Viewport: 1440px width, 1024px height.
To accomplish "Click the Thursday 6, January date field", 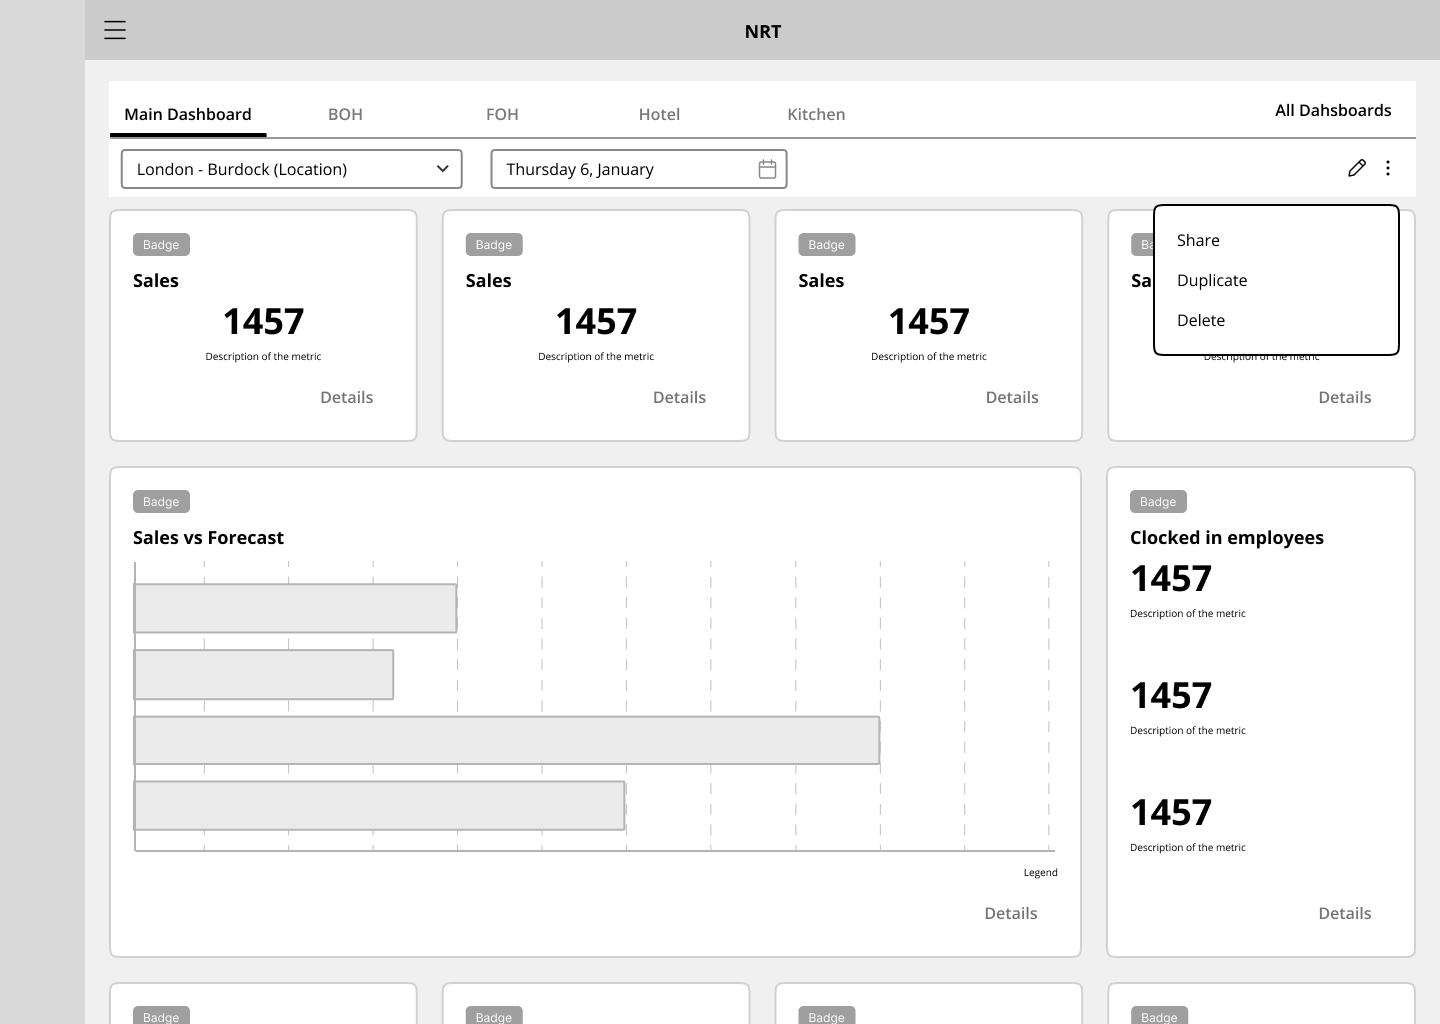I will click(620, 169).
